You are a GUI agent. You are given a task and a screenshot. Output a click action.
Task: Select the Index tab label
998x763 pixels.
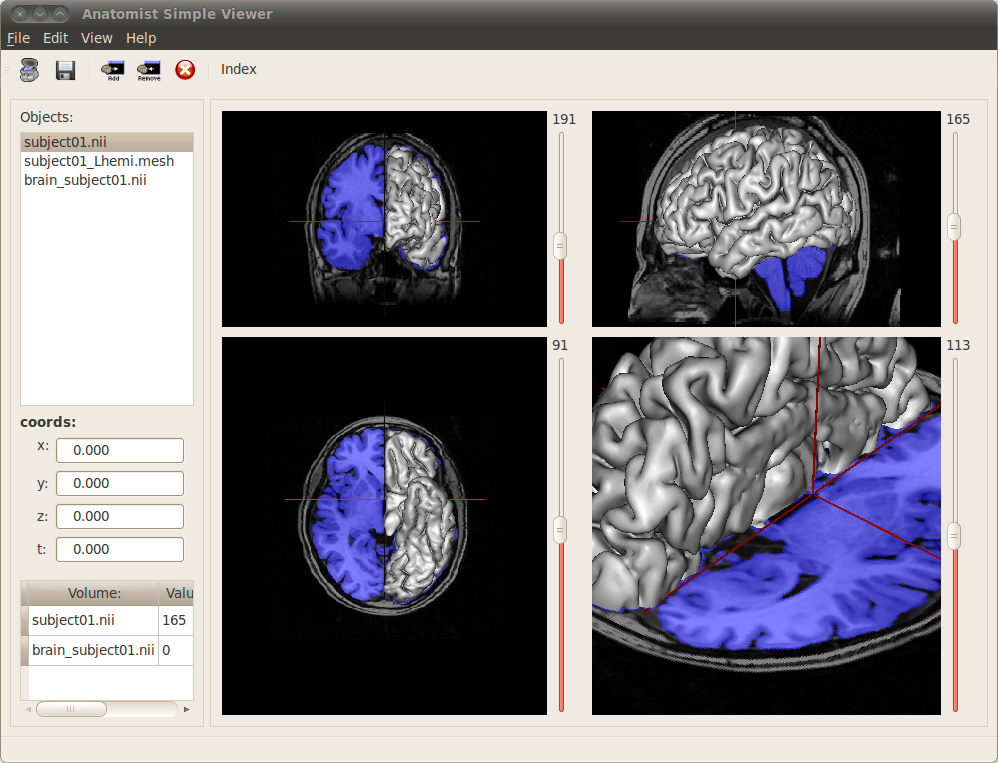(x=240, y=69)
